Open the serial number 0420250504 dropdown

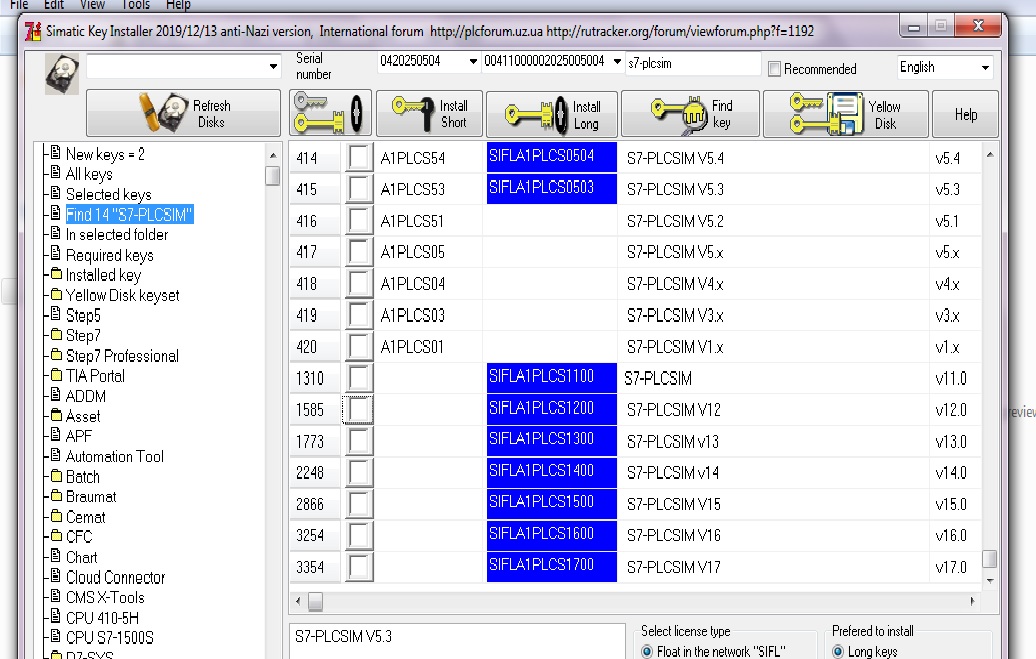[x=474, y=61]
